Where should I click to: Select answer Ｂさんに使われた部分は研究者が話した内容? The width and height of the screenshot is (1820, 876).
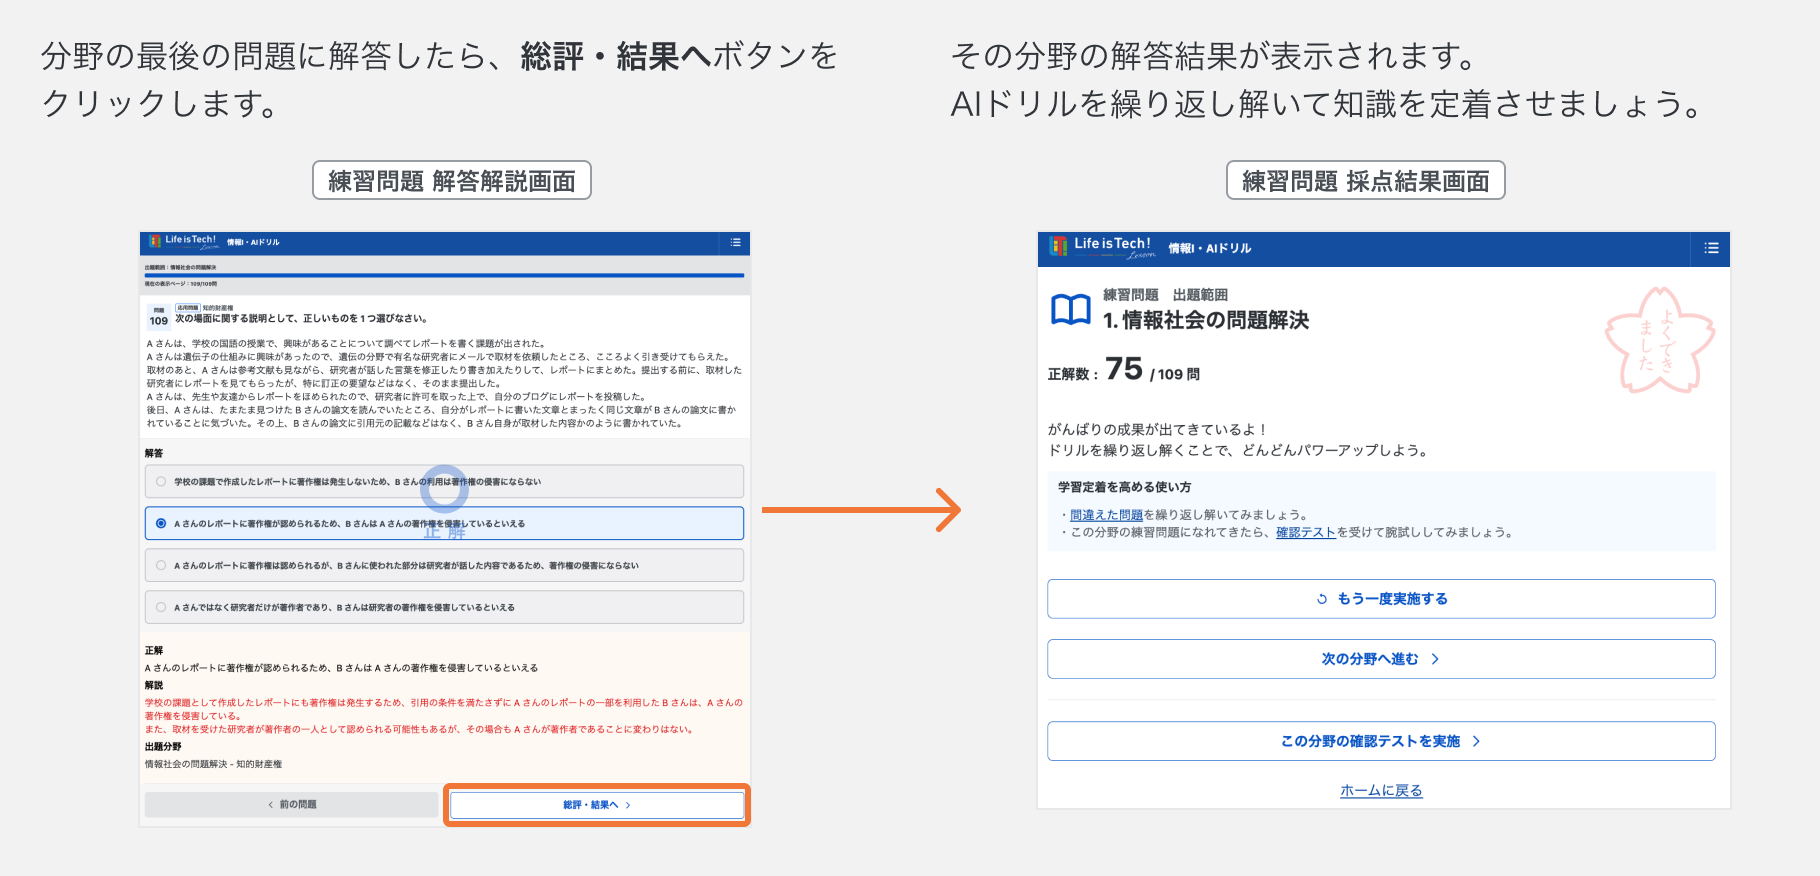[444, 566]
